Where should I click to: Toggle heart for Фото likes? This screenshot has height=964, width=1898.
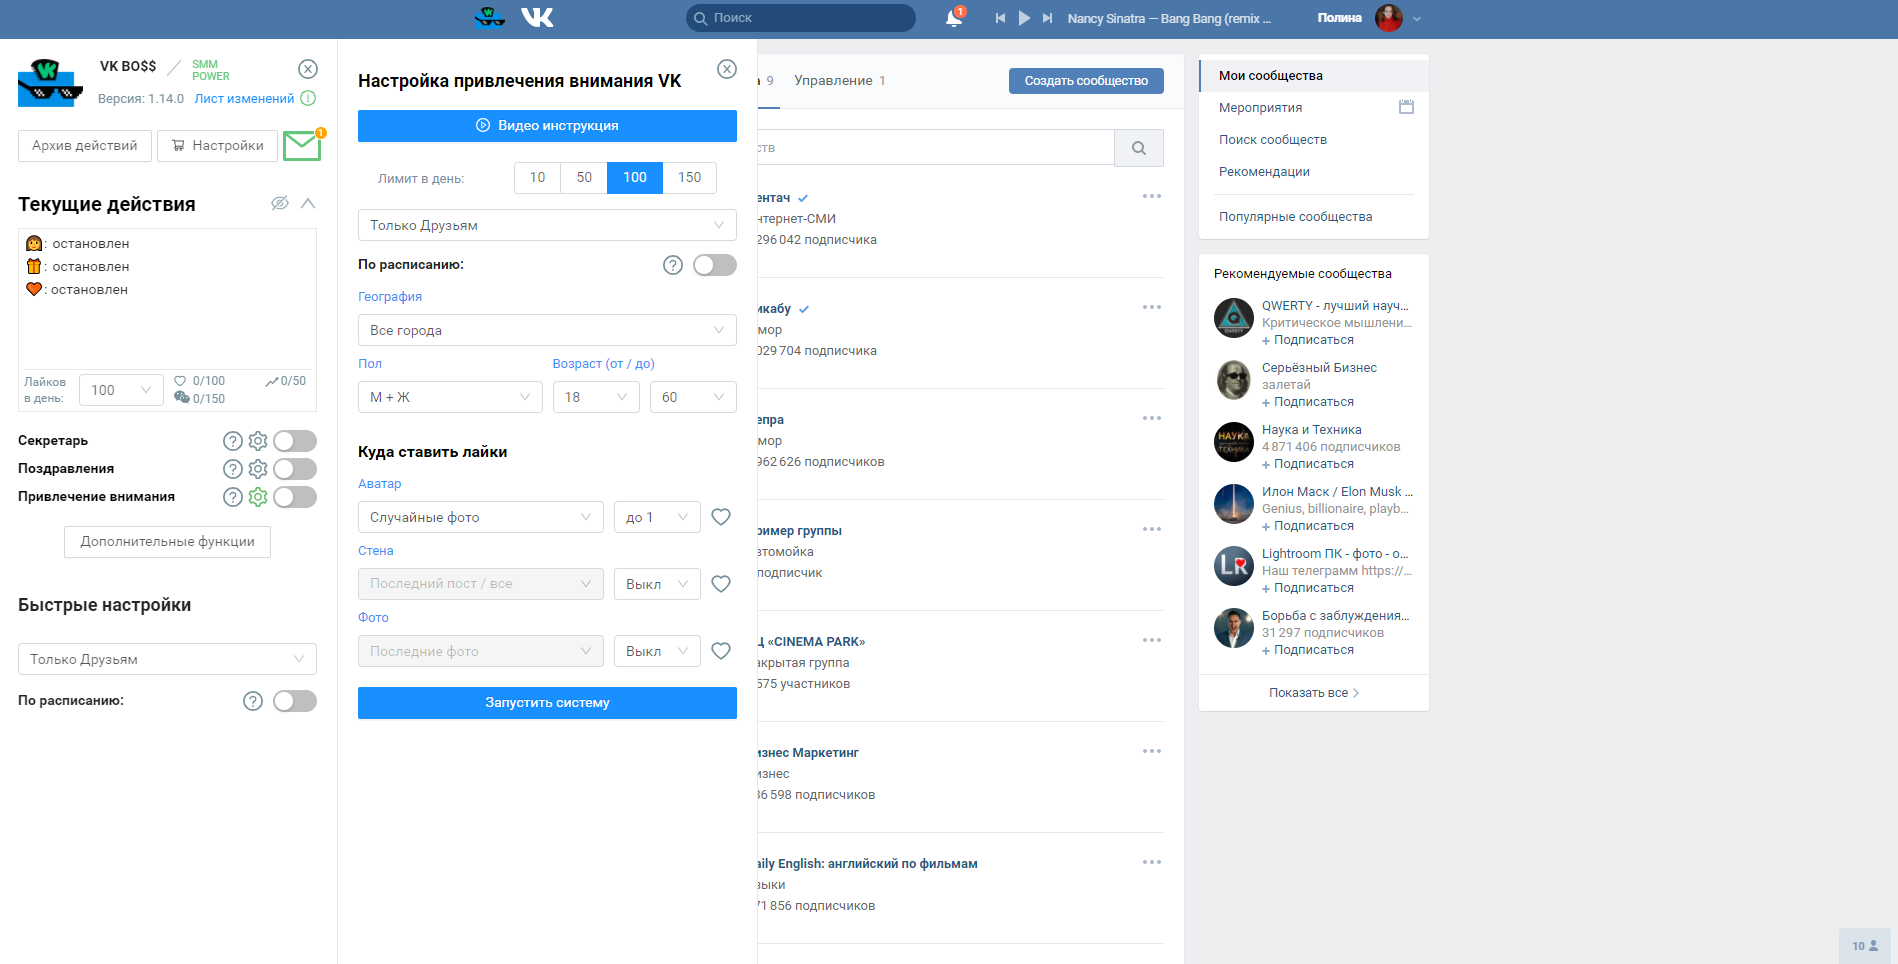pos(721,651)
